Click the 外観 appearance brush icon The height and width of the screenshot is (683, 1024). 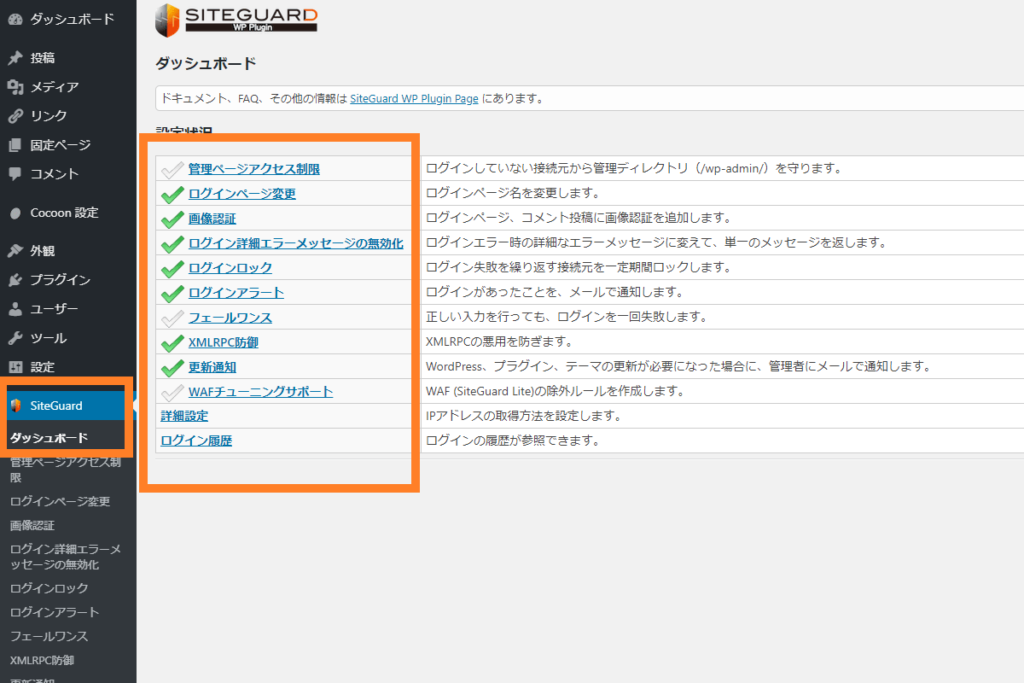[x=12, y=251]
